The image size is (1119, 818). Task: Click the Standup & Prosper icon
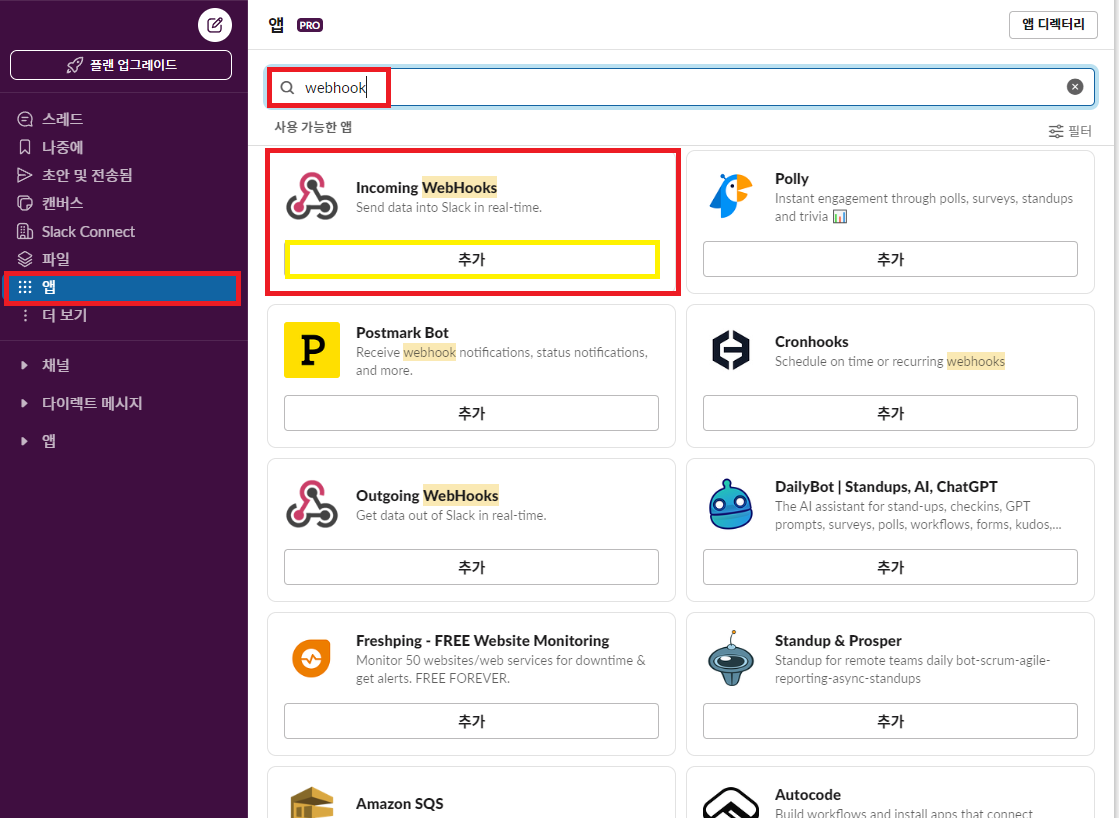click(731, 658)
